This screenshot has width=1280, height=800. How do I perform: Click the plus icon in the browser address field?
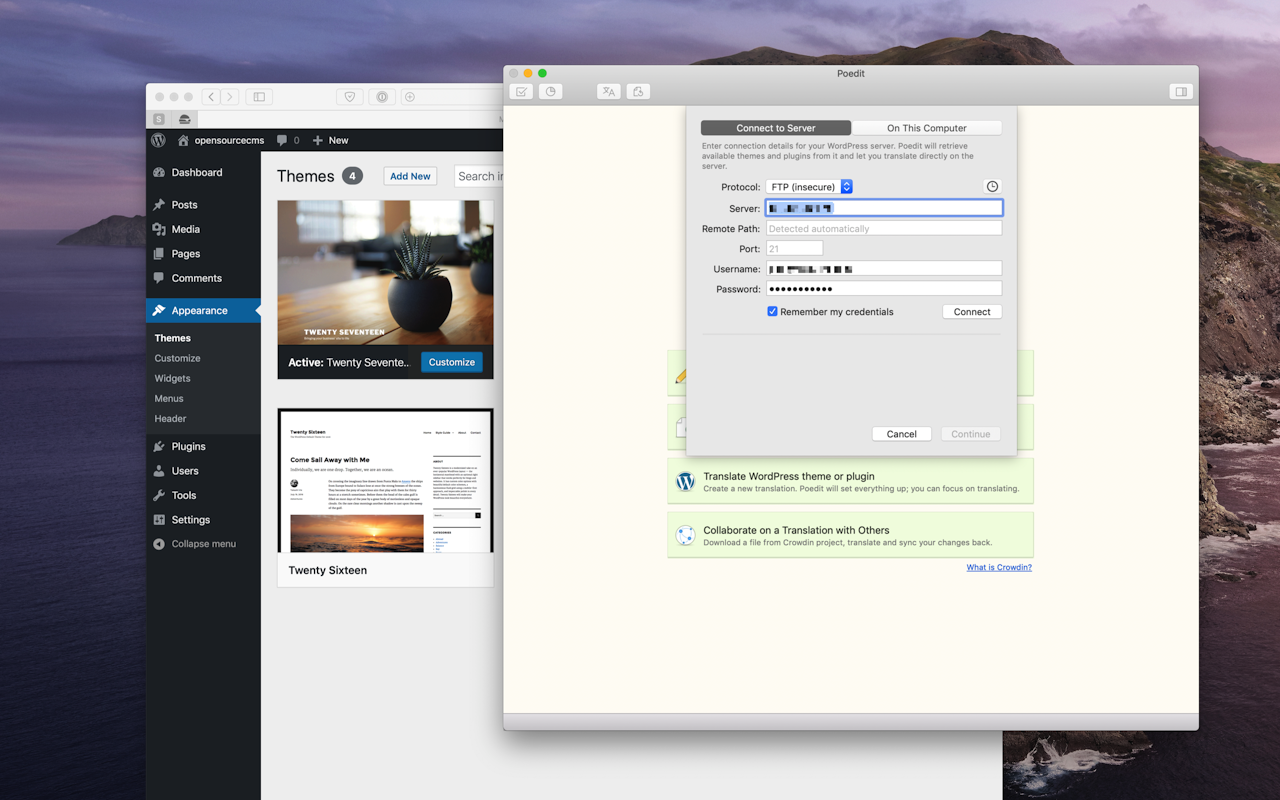(410, 97)
